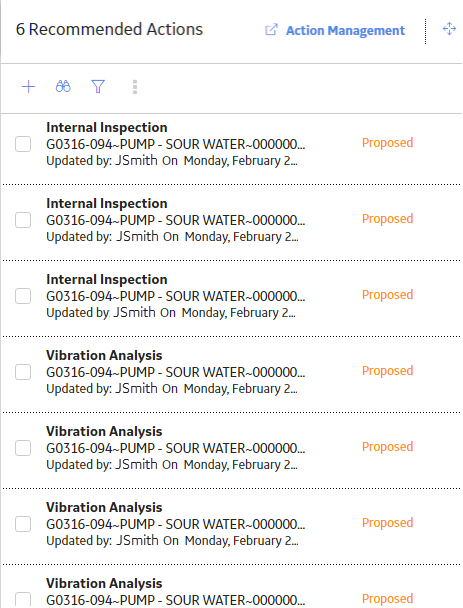Click the move/expand arrows icon in header
463x608 pixels.
click(x=449, y=29)
